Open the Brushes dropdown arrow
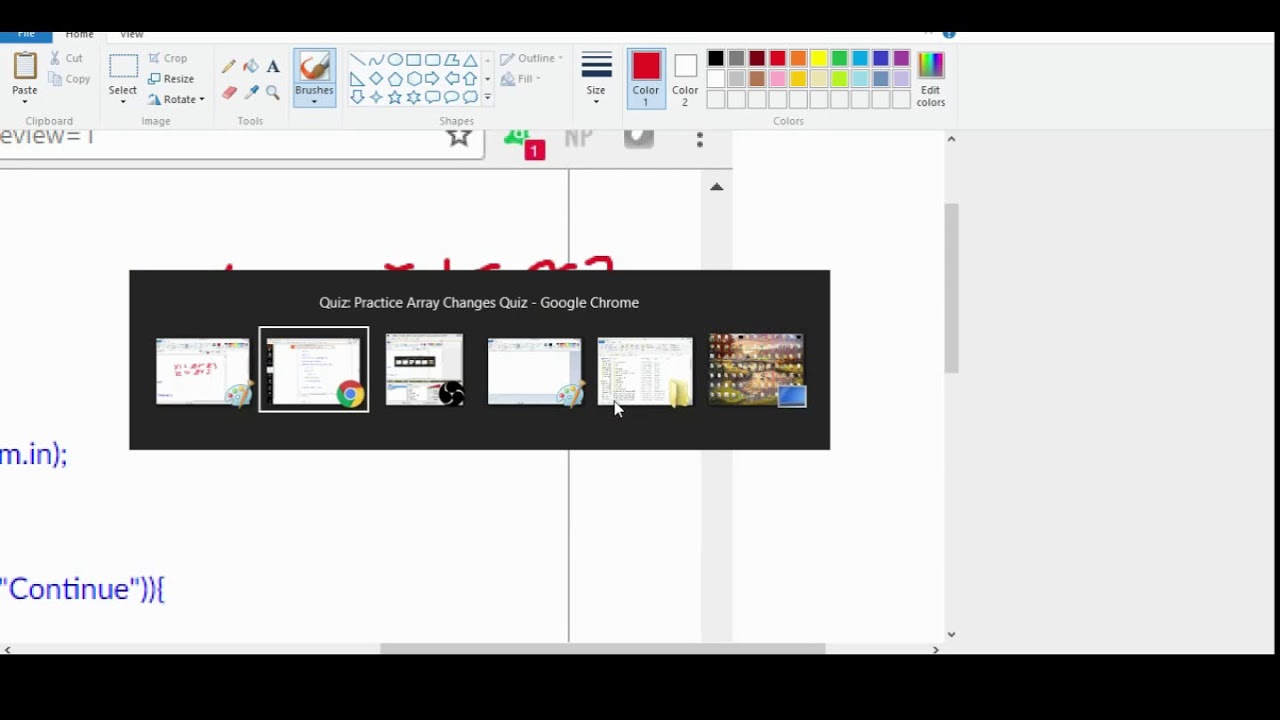This screenshot has width=1280, height=720. (x=314, y=101)
